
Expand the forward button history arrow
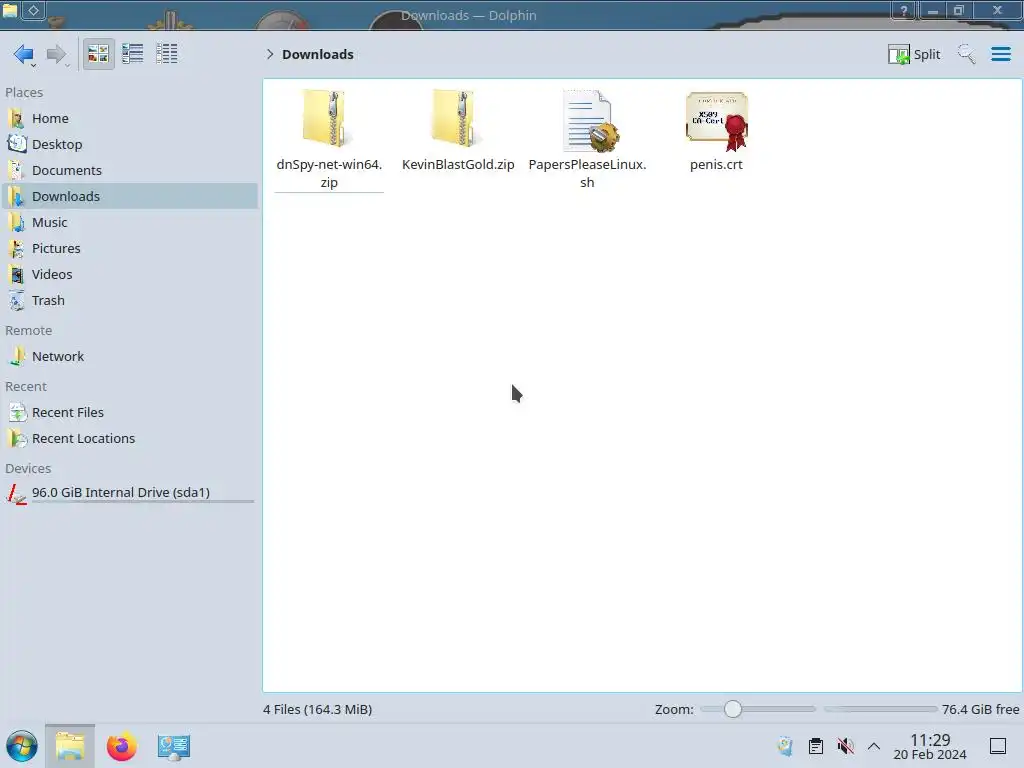(67, 65)
